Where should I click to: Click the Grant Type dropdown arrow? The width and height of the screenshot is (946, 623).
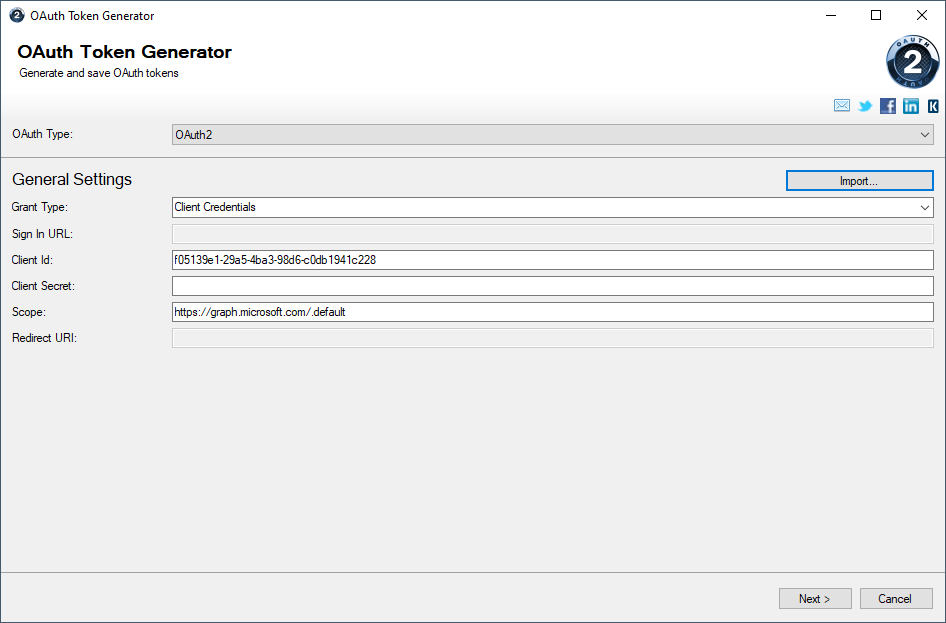[926, 207]
